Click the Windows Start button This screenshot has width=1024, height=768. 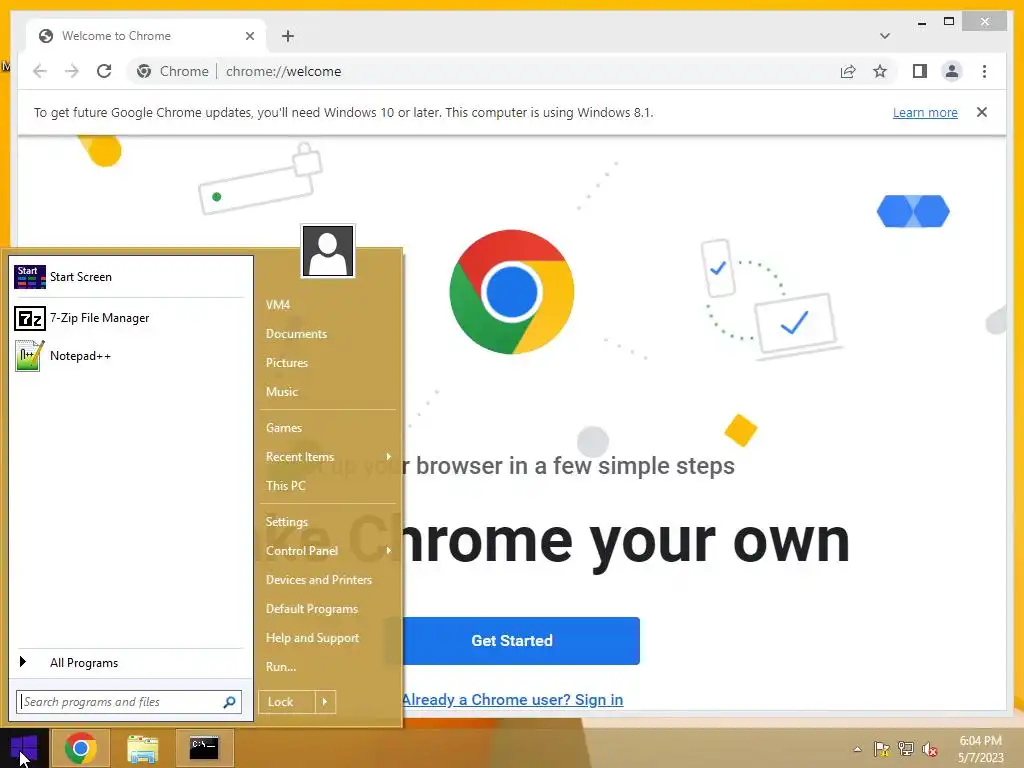(24, 748)
